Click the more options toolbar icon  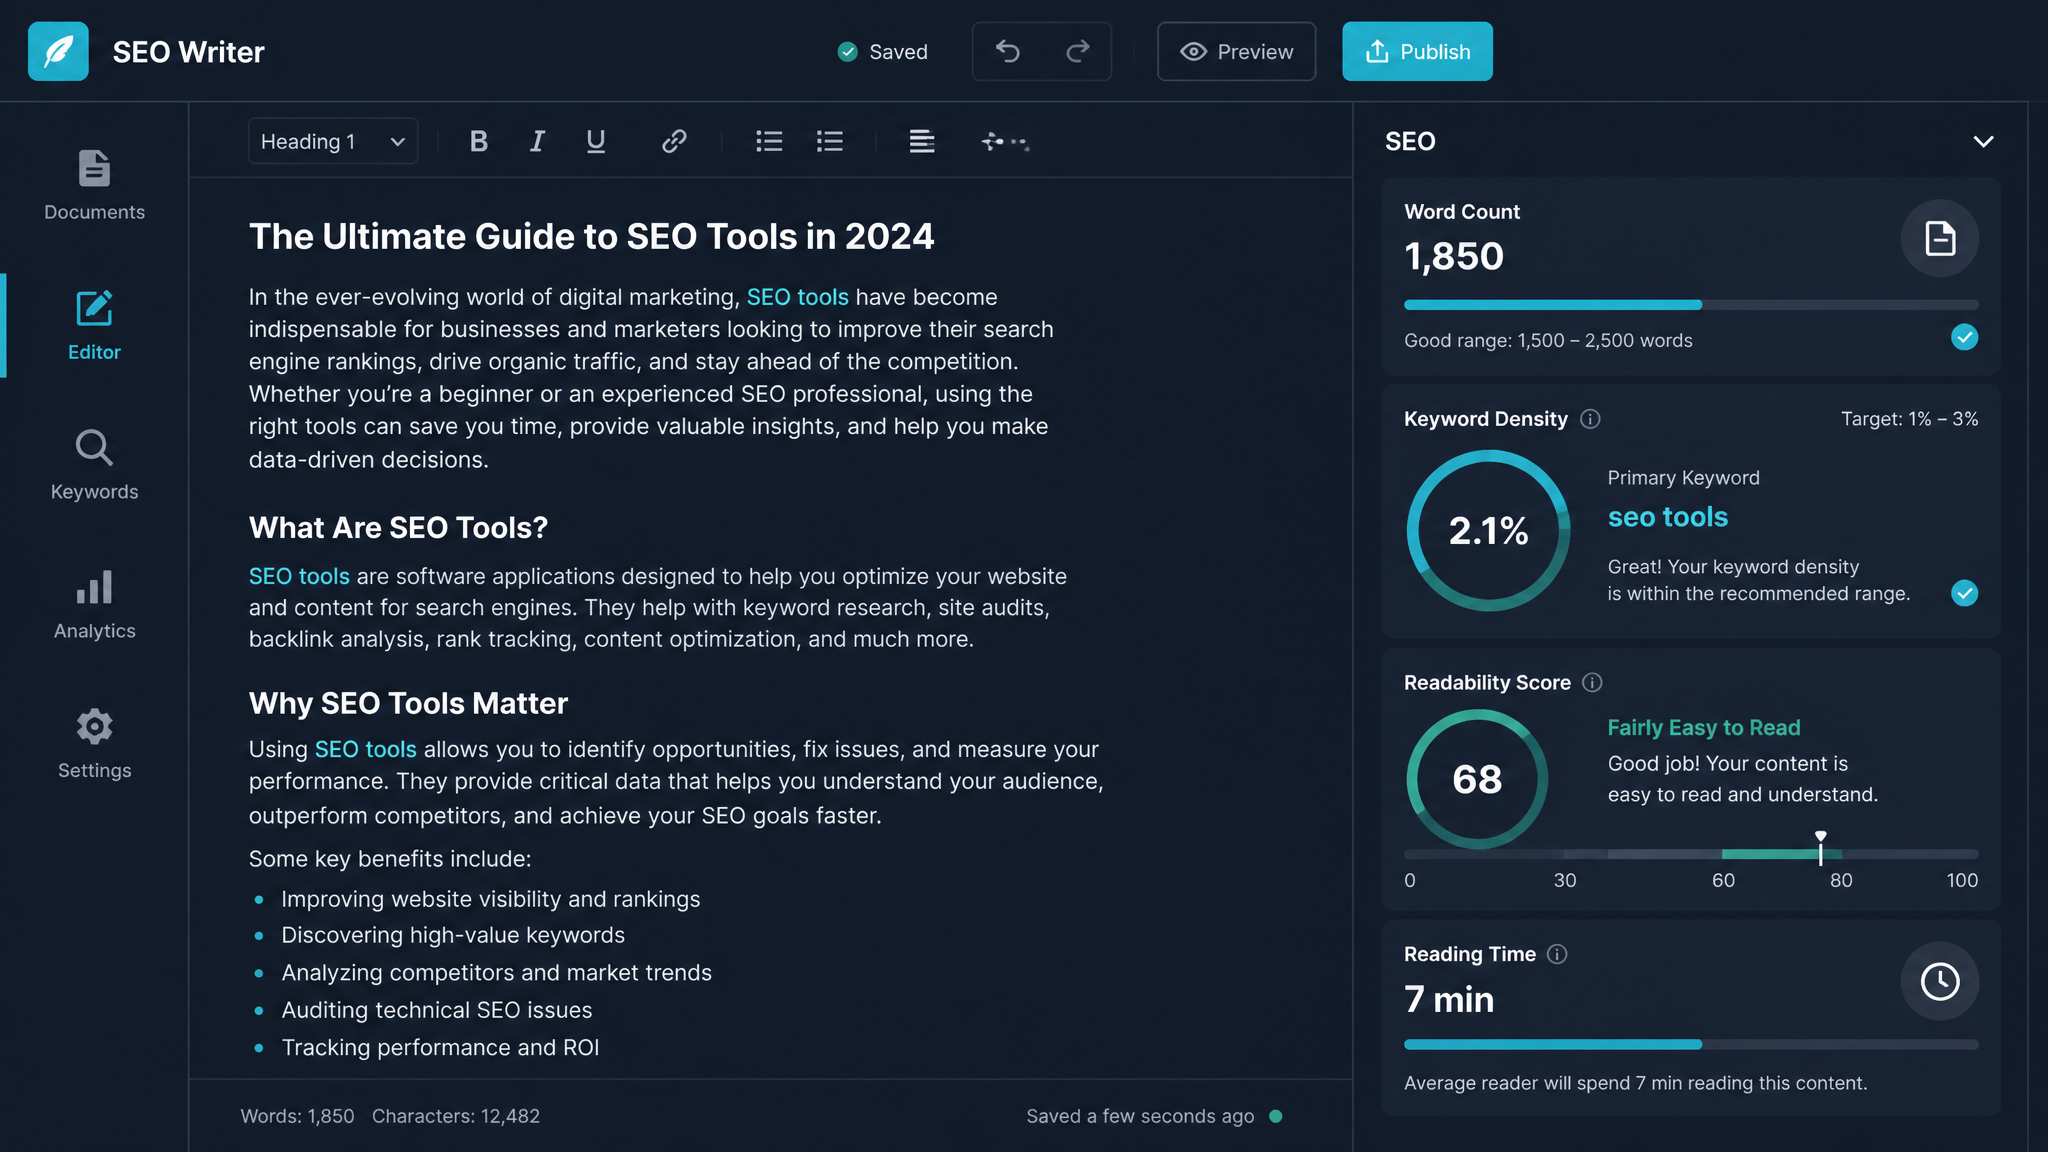1005,141
